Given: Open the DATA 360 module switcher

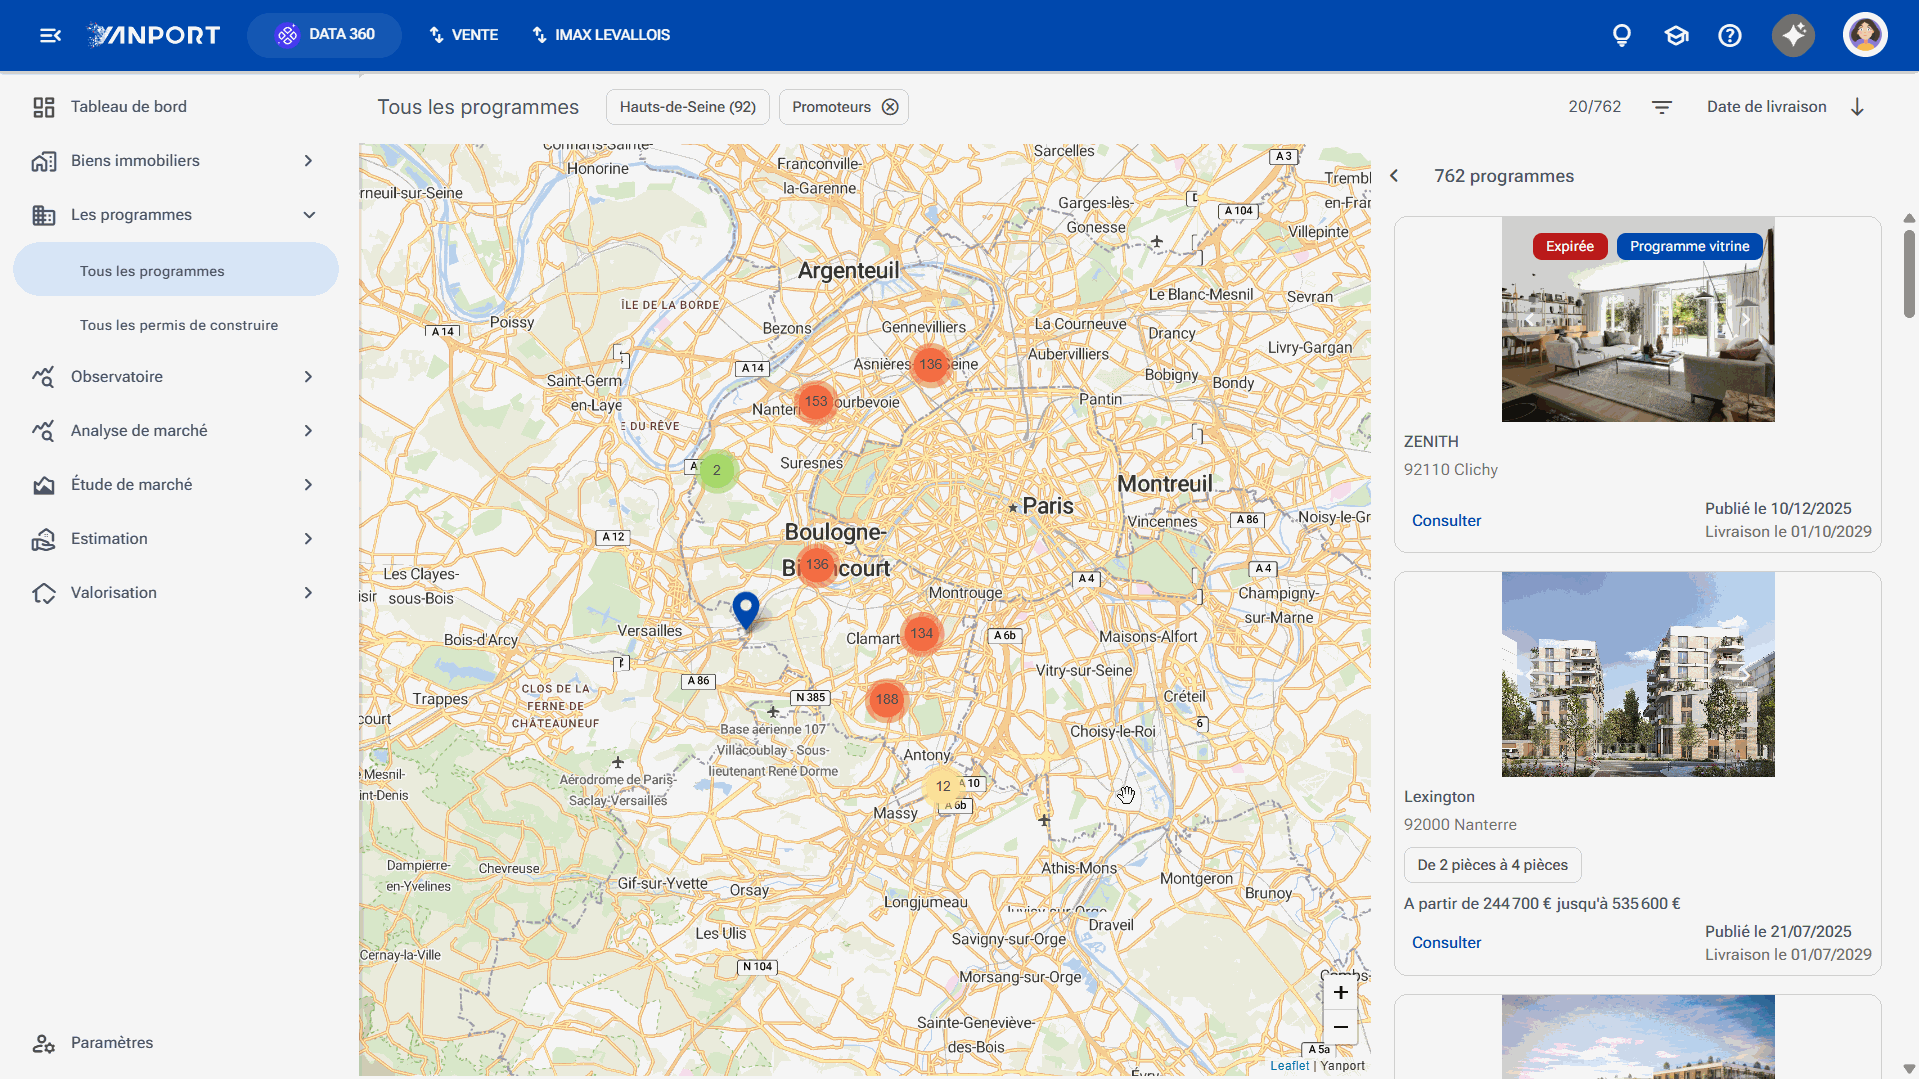Looking at the screenshot, I should coord(325,35).
